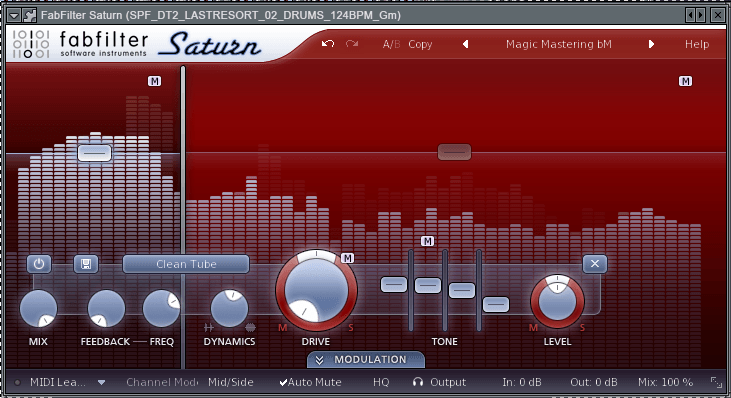Screen dimensions: 731x398
Task: Click Level knob S side marker
Action: [582, 328]
